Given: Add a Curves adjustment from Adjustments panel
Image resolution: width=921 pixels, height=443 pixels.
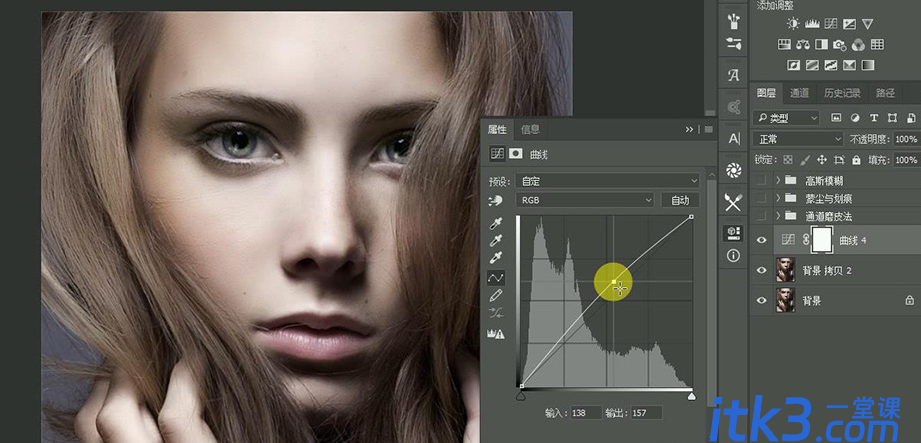Looking at the screenshot, I should point(831,24).
